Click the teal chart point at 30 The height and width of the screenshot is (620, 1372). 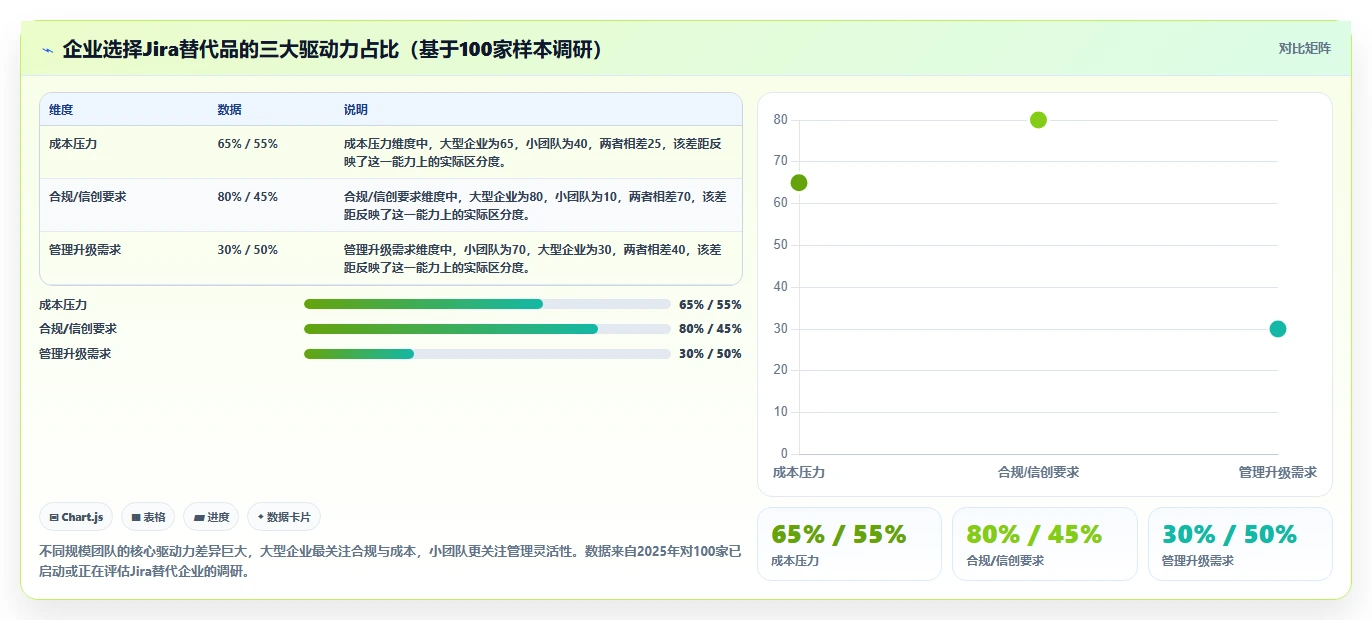click(x=1278, y=329)
